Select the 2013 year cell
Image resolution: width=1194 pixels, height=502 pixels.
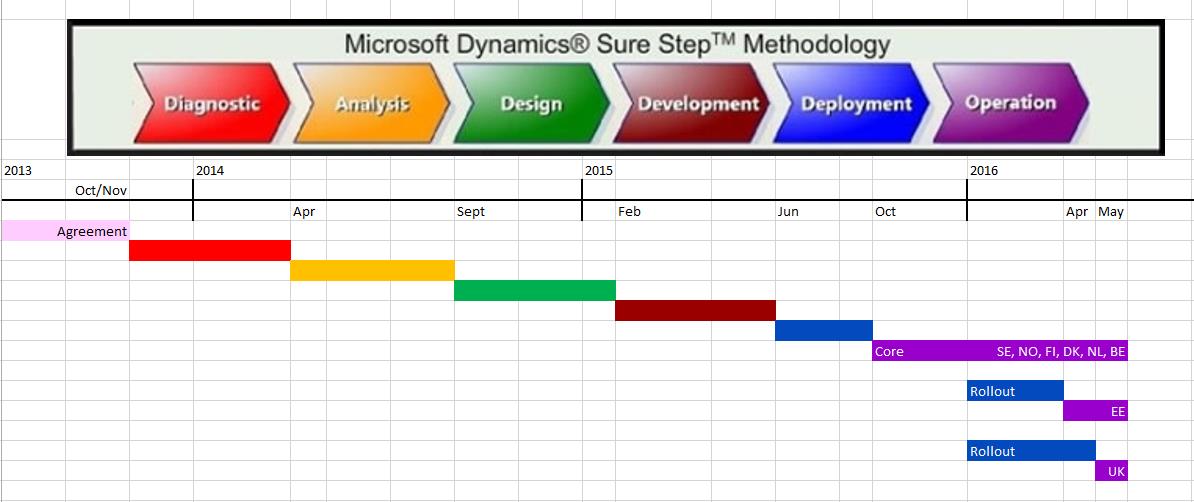(x=34, y=170)
